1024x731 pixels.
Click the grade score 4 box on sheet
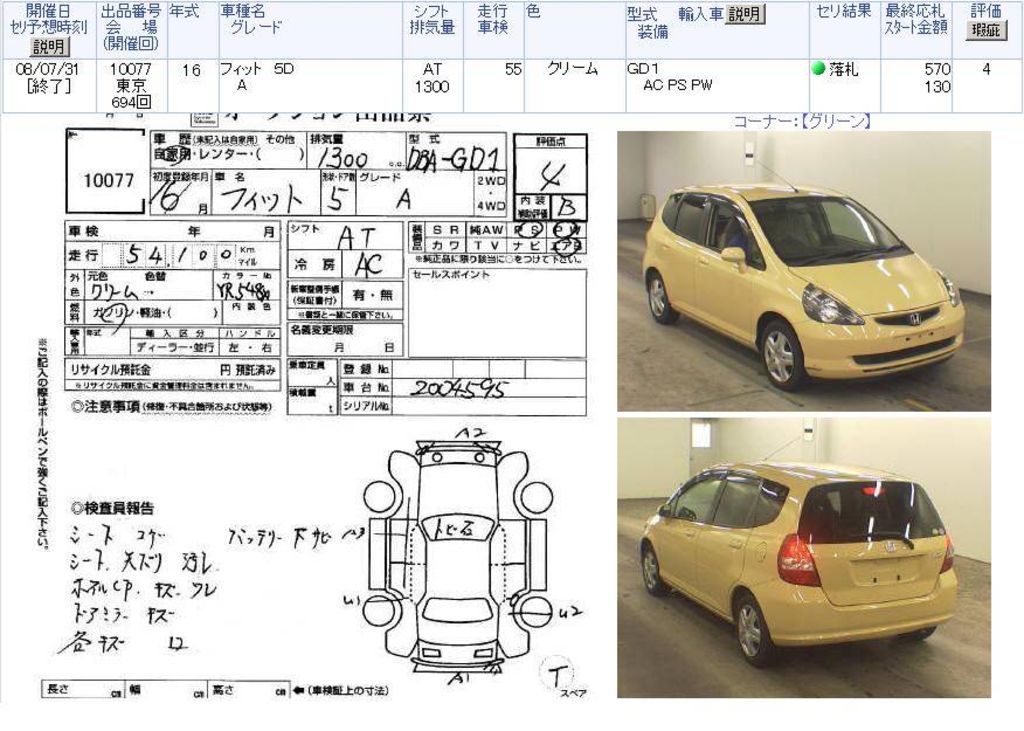549,176
